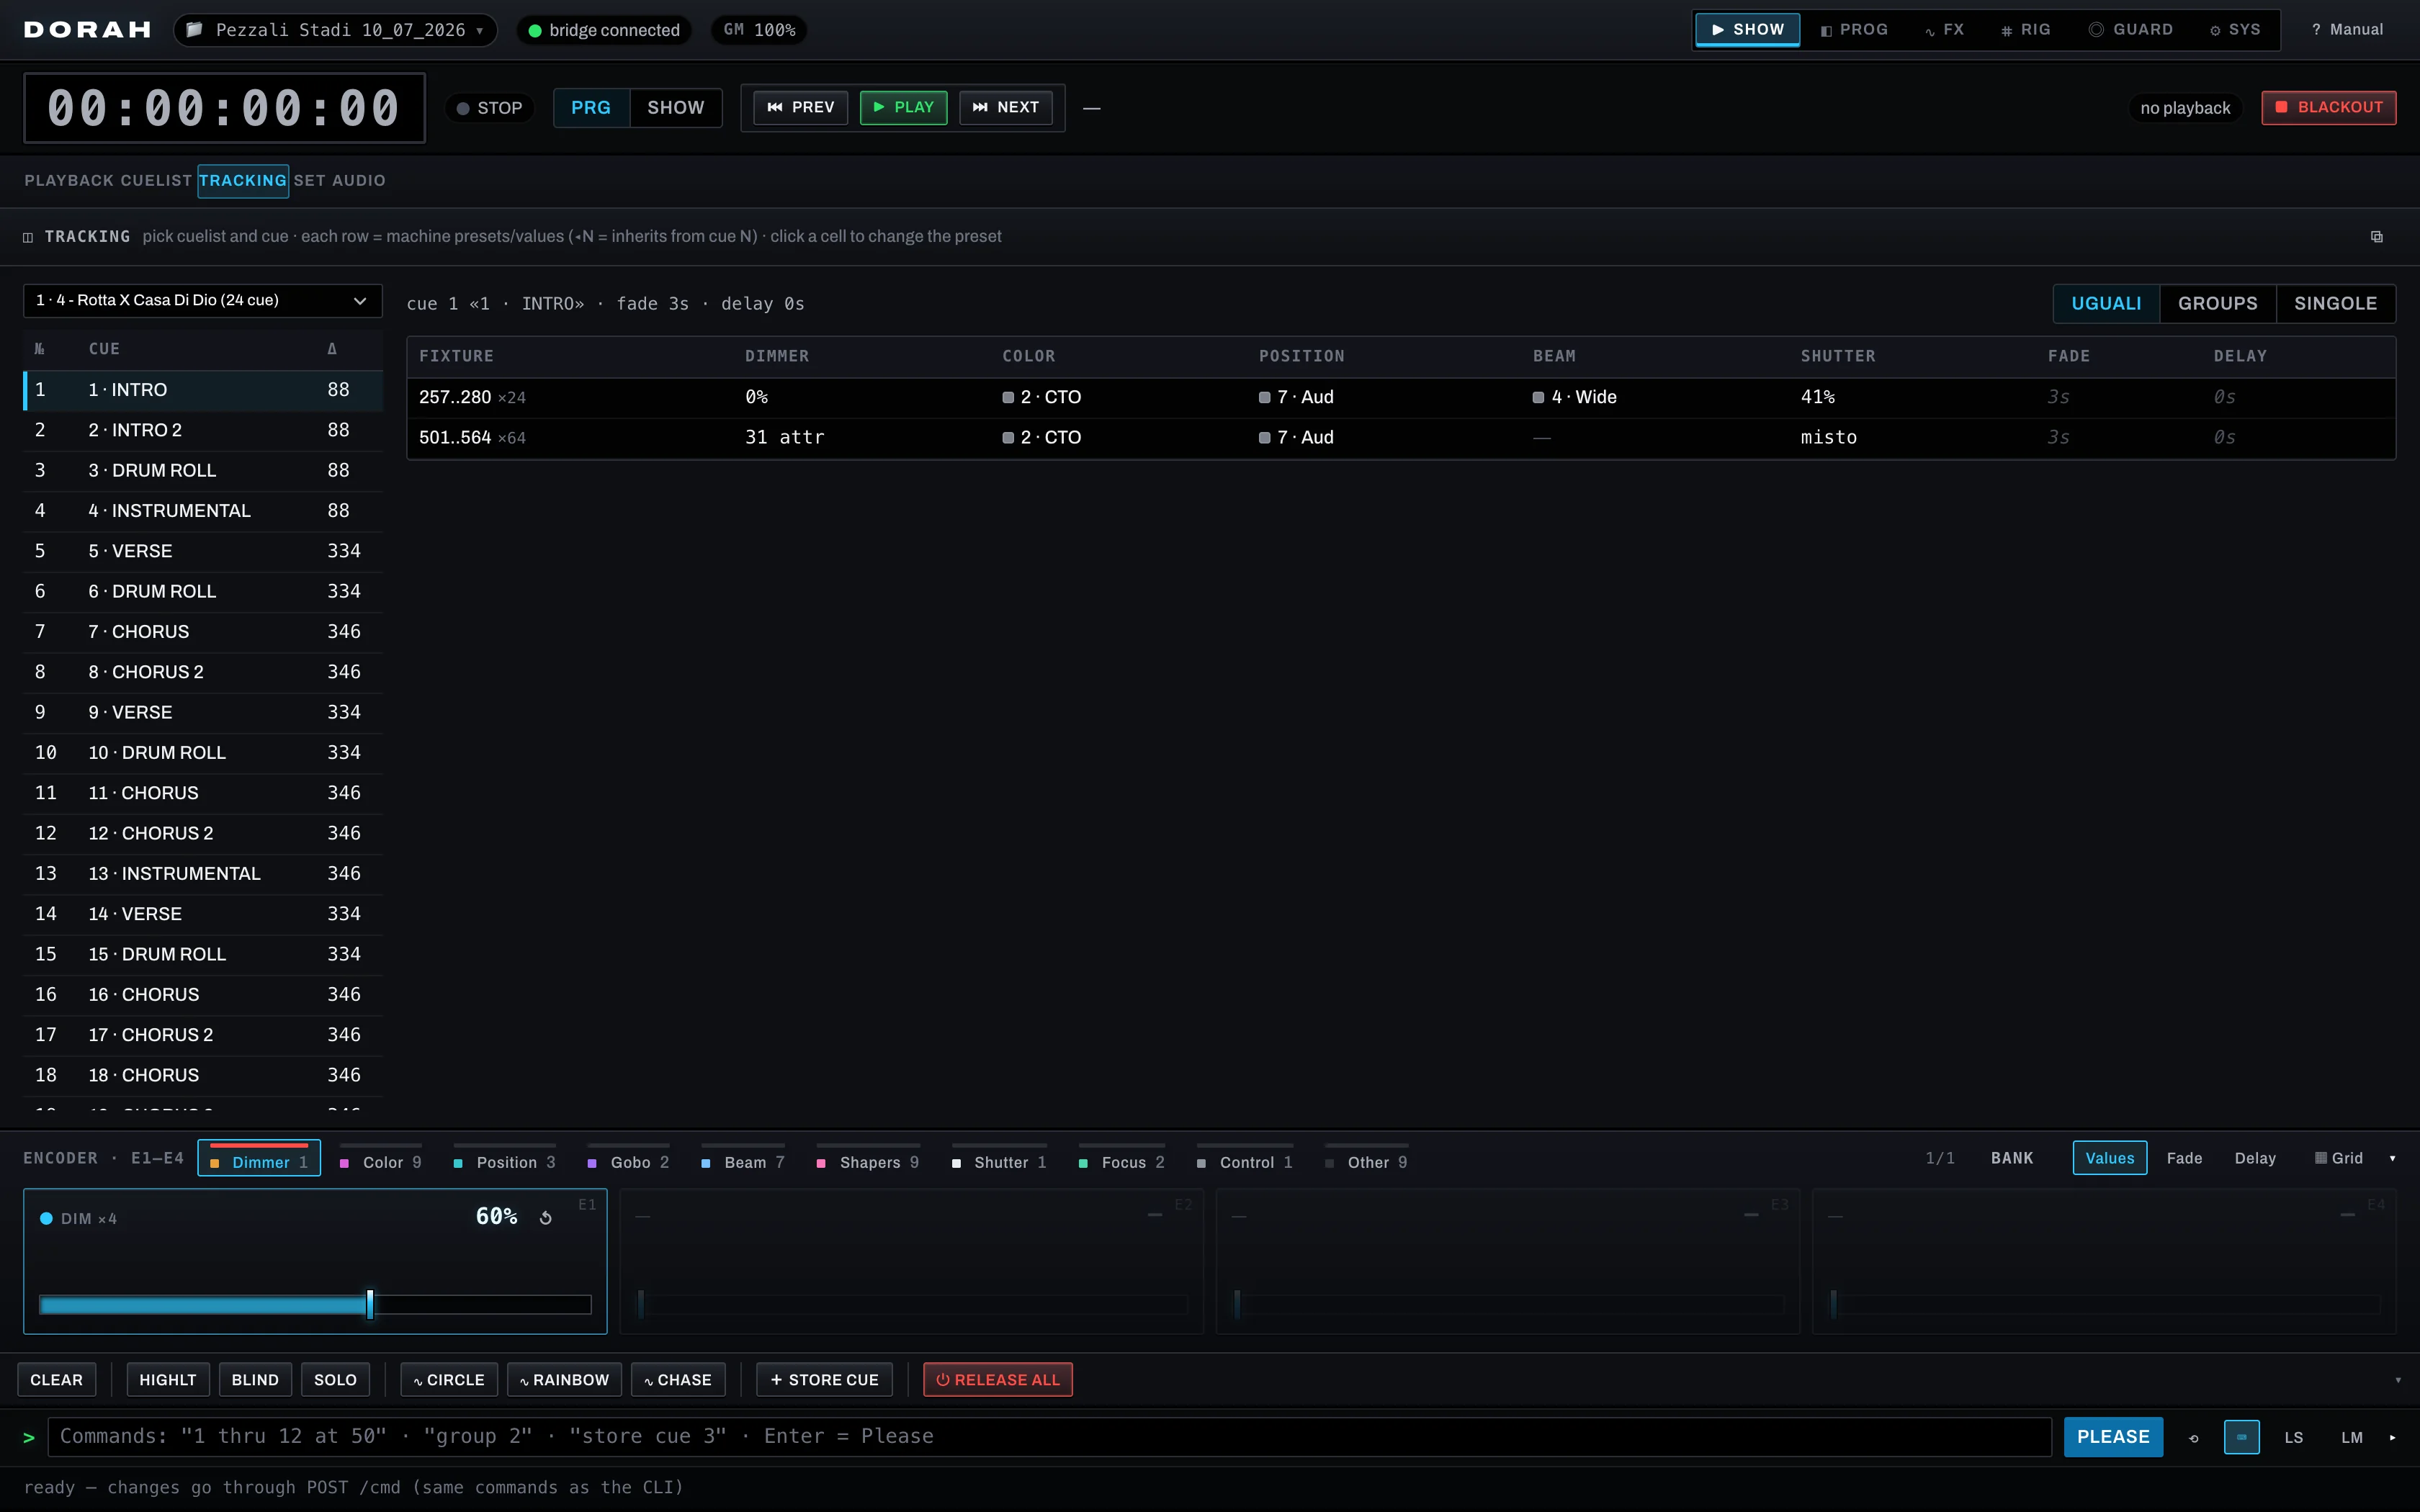The height and width of the screenshot is (1512, 2420).
Task: Open the GUARD view
Action: pos(2131,30)
